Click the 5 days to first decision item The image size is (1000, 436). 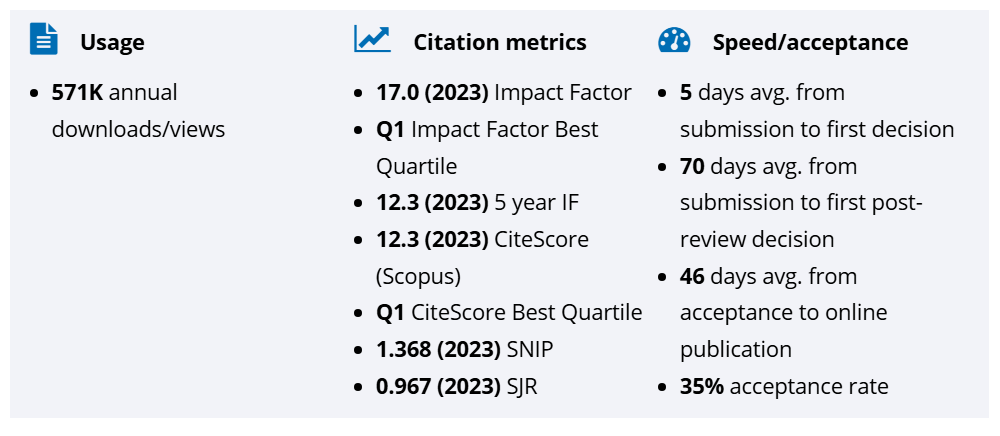816,111
